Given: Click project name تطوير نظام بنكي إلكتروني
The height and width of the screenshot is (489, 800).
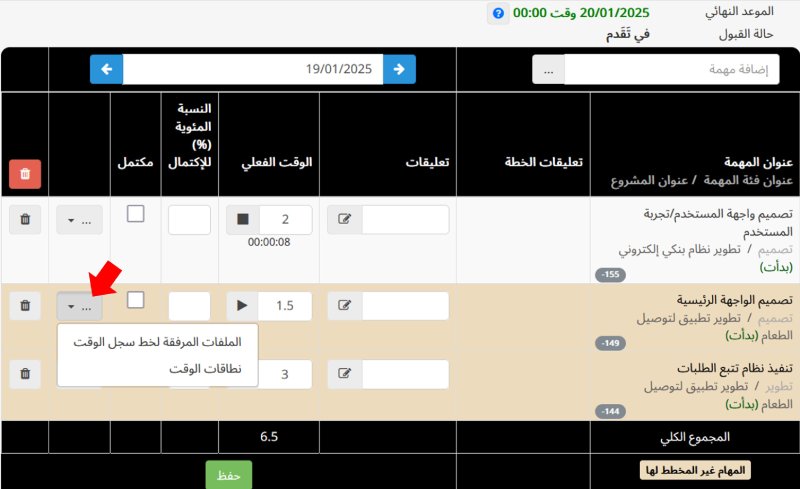Looking at the screenshot, I should coord(680,250).
